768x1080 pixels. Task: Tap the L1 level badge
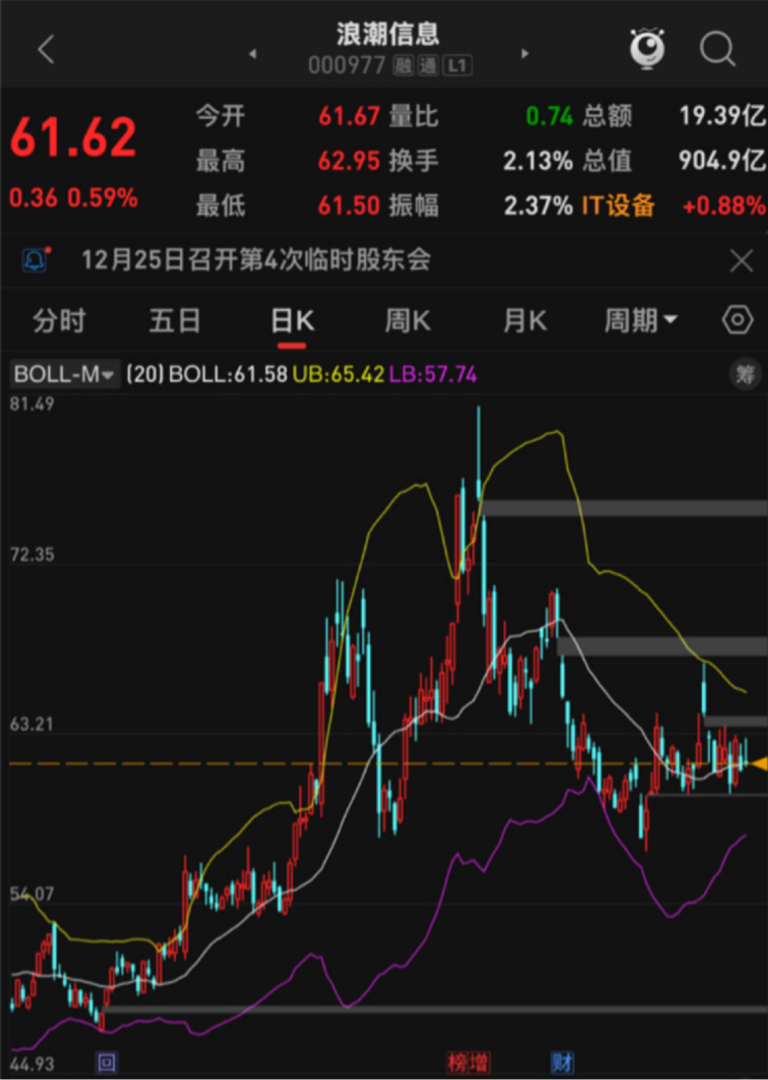[x=457, y=66]
